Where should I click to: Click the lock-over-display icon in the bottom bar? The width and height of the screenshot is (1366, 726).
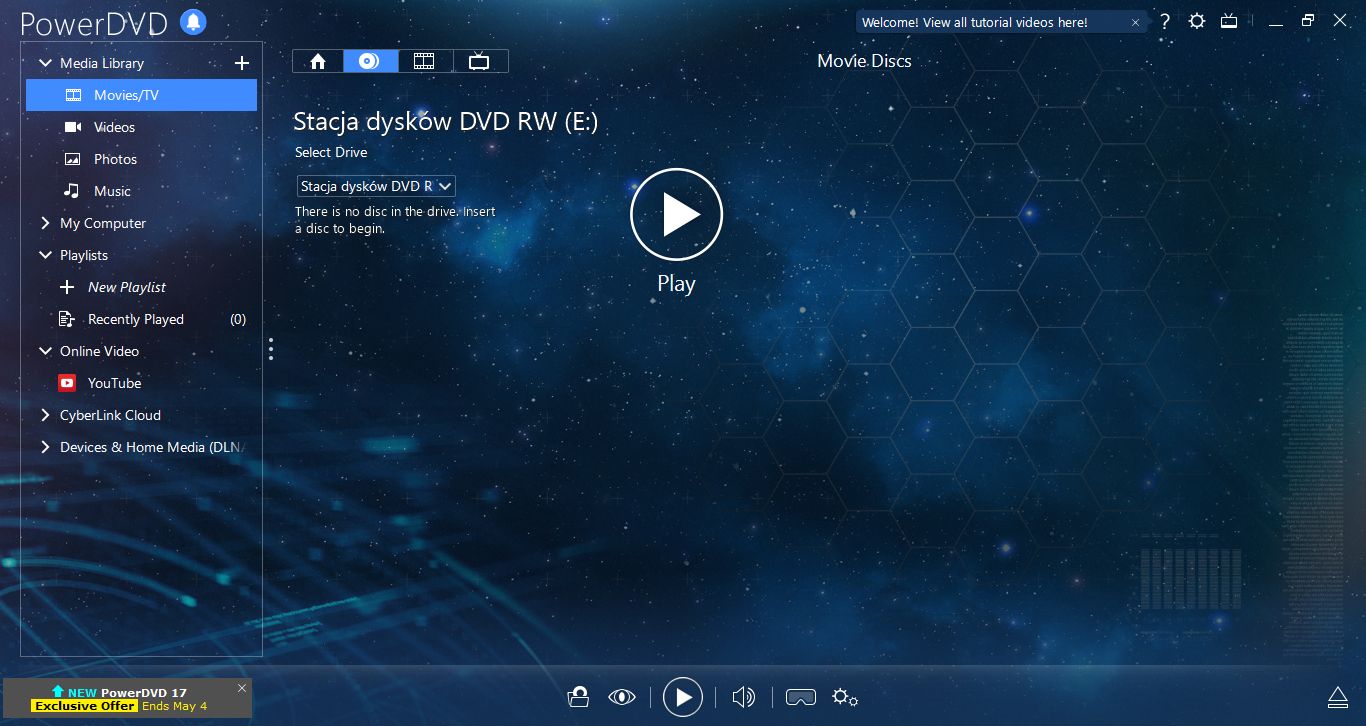(x=578, y=697)
